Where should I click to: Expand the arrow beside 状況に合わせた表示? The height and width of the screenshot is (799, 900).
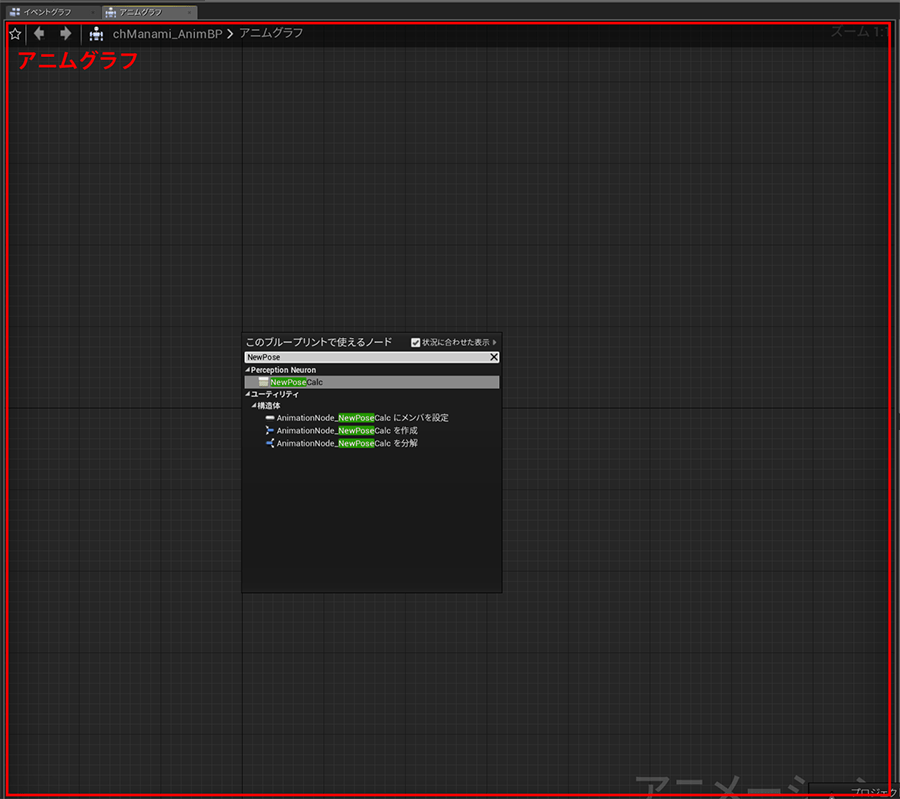(495, 342)
